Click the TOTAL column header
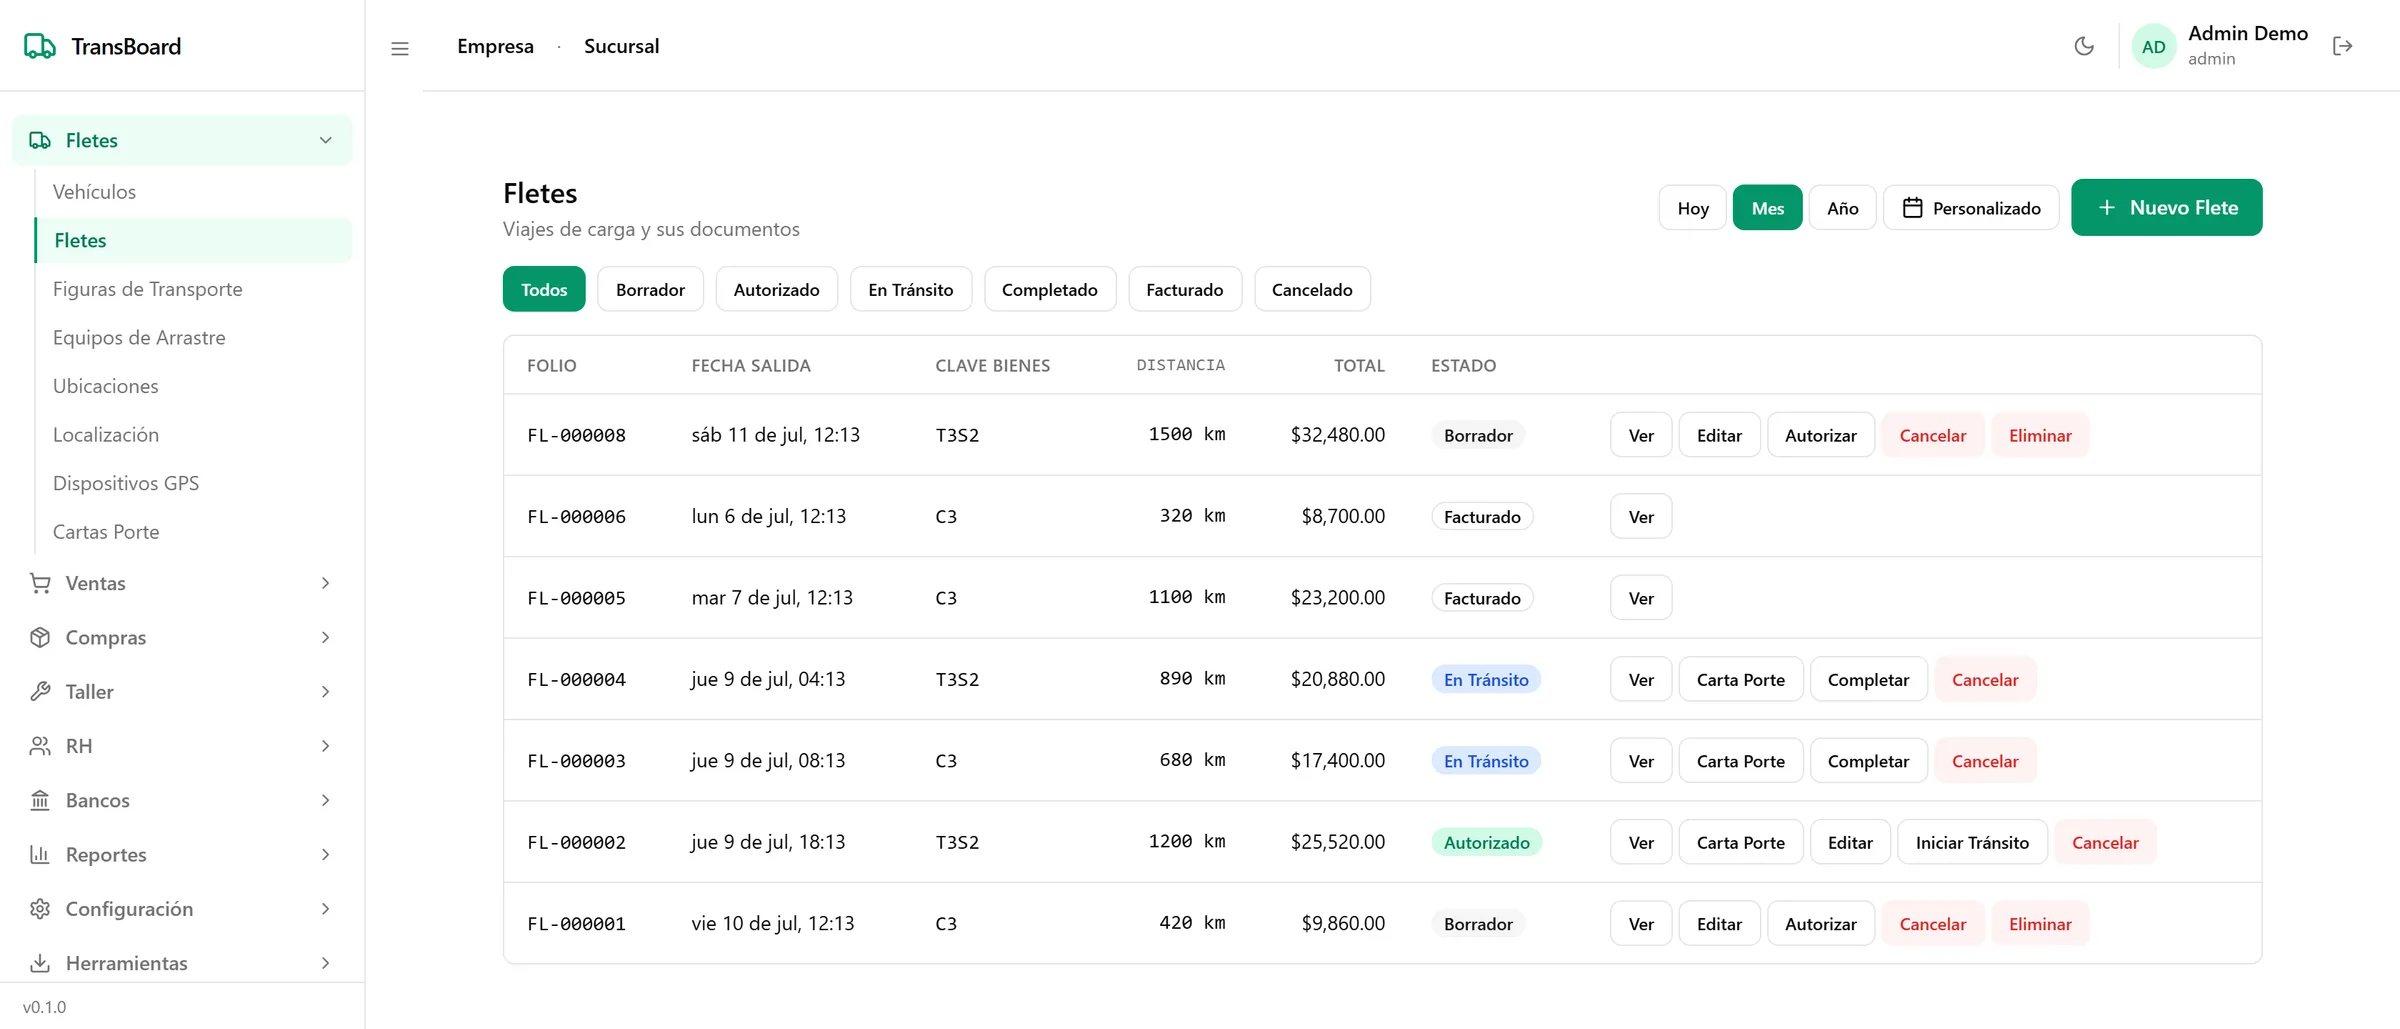 [x=1359, y=365]
